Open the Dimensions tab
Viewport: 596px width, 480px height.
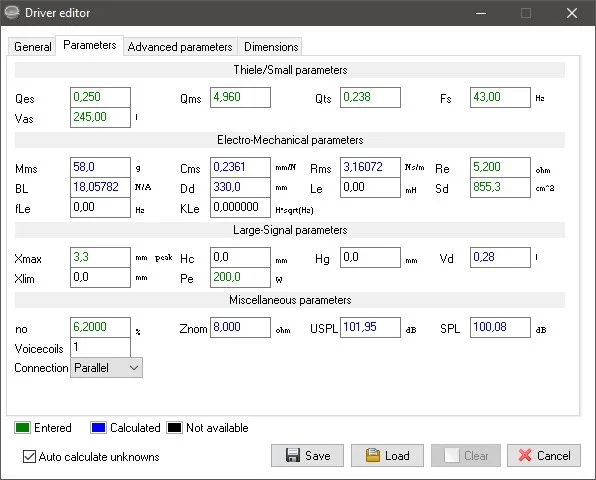271,47
